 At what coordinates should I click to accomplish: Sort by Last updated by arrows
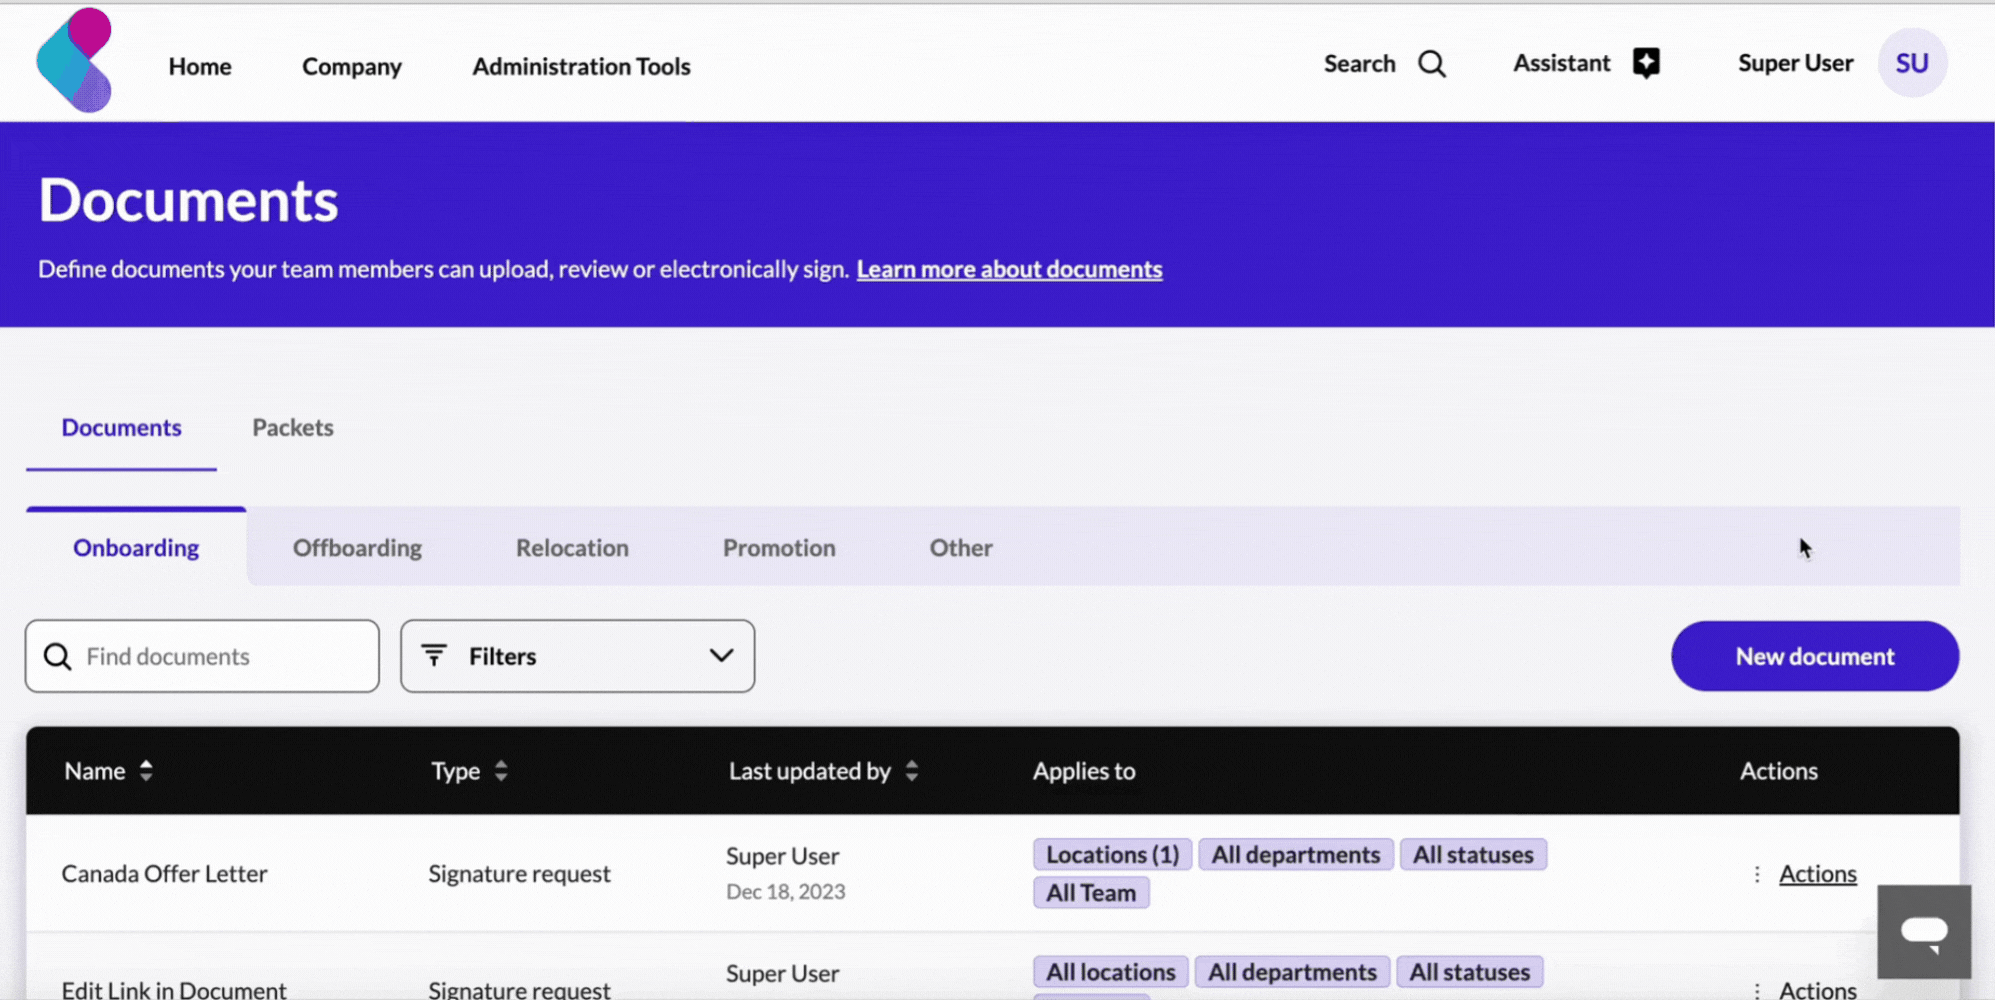[912, 771]
